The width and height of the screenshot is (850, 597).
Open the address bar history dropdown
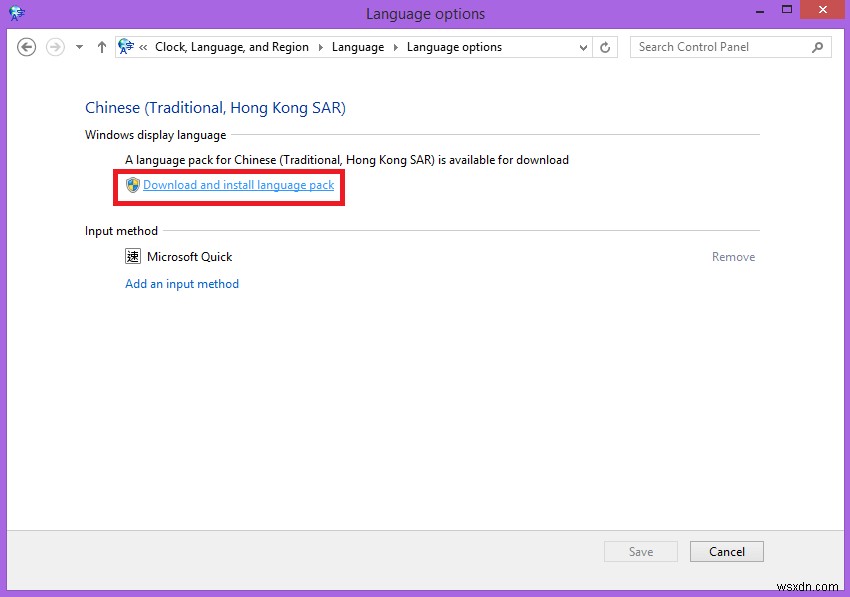coord(583,47)
